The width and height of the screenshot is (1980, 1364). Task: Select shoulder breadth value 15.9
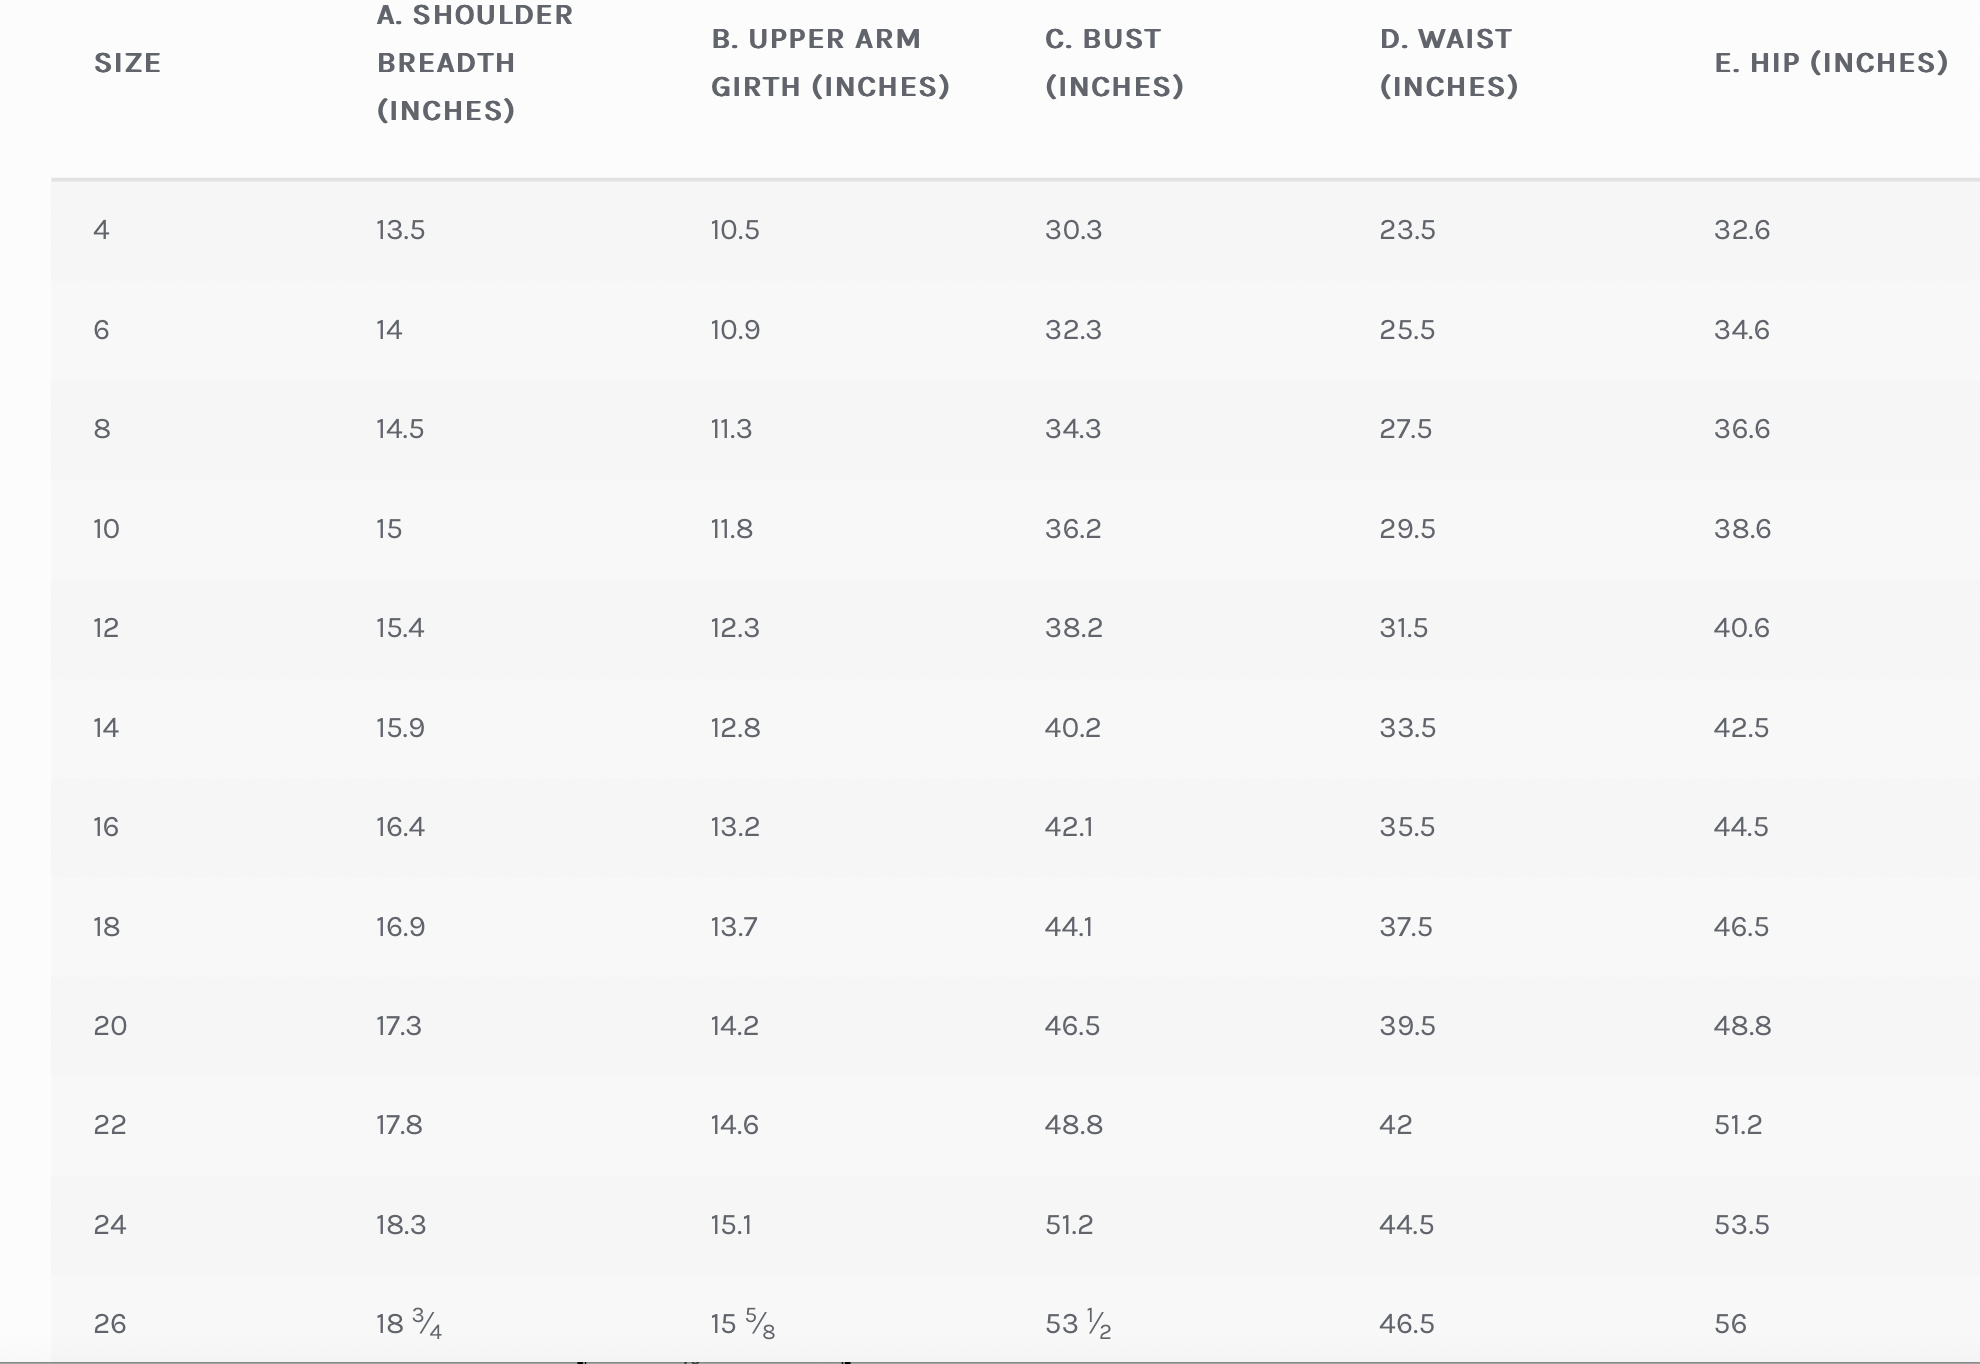[400, 728]
